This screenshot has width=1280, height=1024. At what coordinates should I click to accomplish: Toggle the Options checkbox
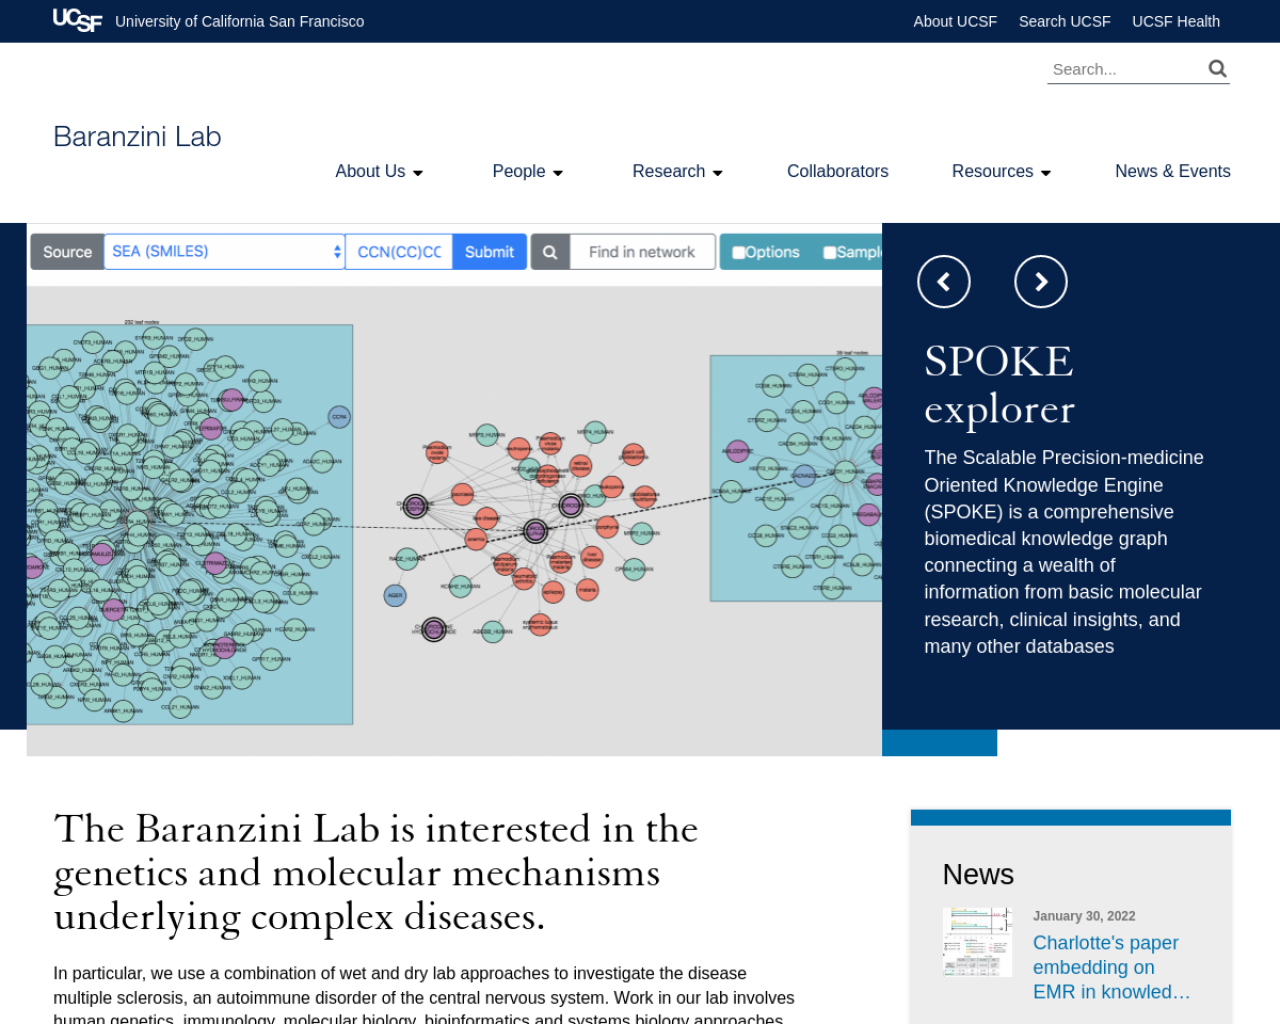739,252
